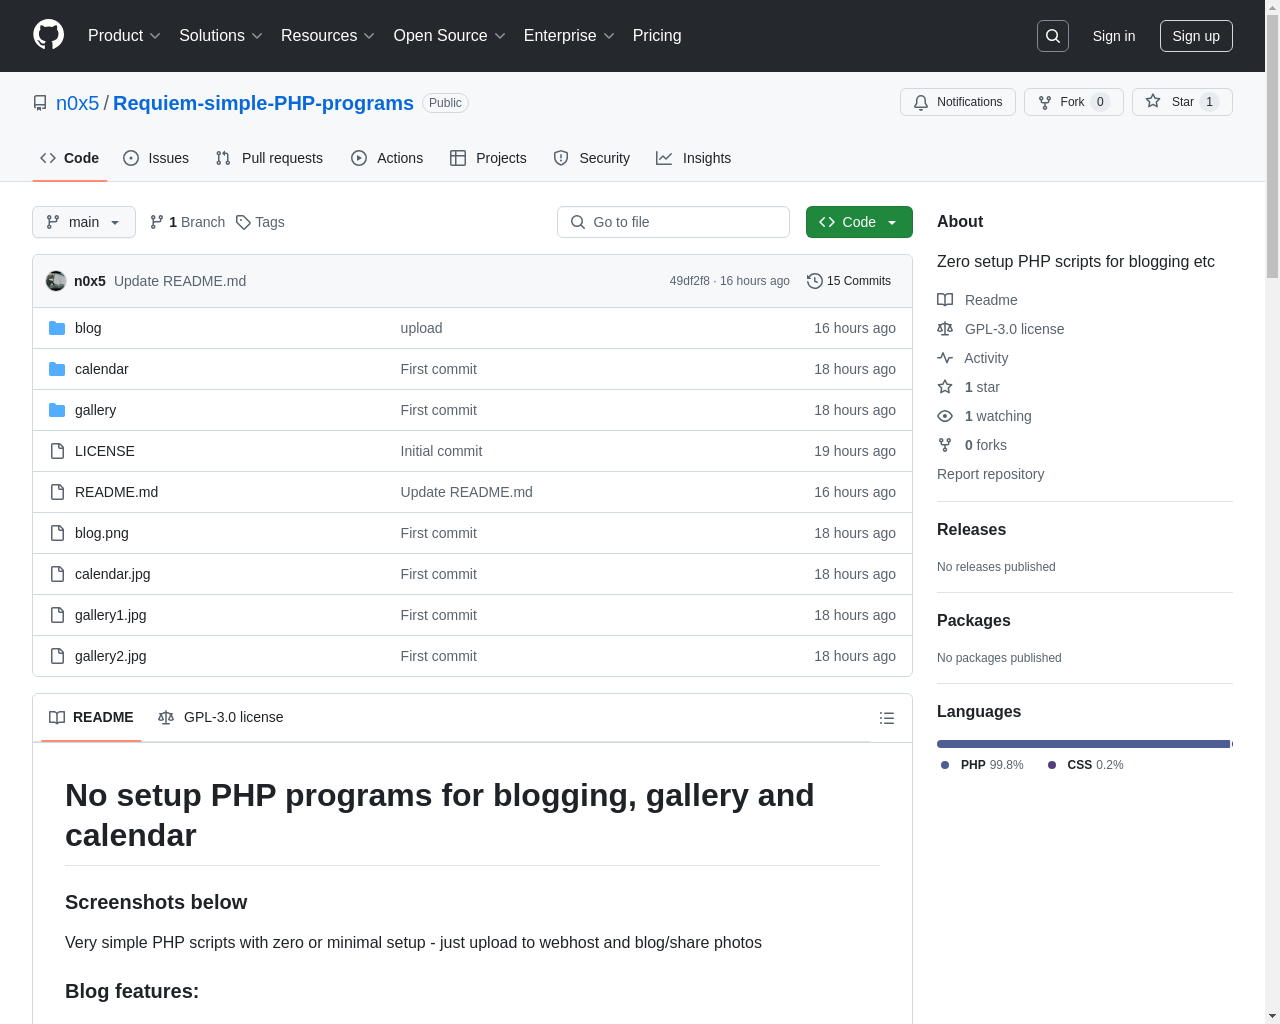This screenshot has height=1024, width=1280.
Task: Click the Notifications button
Action: [x=958, y=102]
